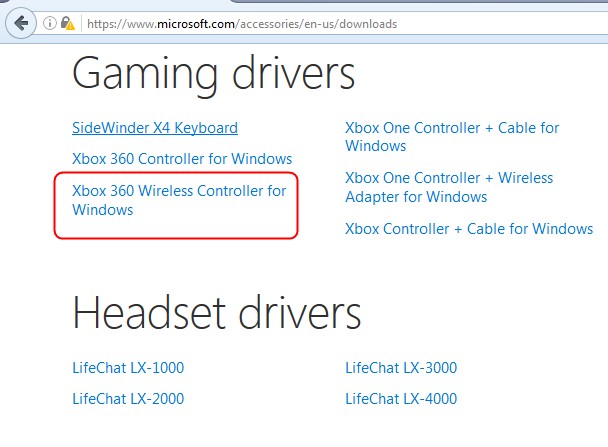Open LifeChat LX-1000 driver link

point(128,368)
